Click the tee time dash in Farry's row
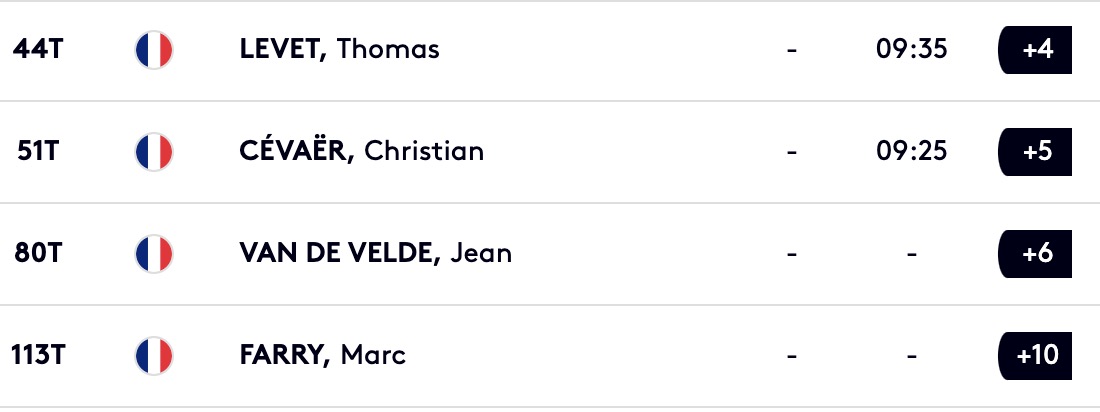Image resolution: width=1100 pixels, height=412 pixels. click(911, 357)
